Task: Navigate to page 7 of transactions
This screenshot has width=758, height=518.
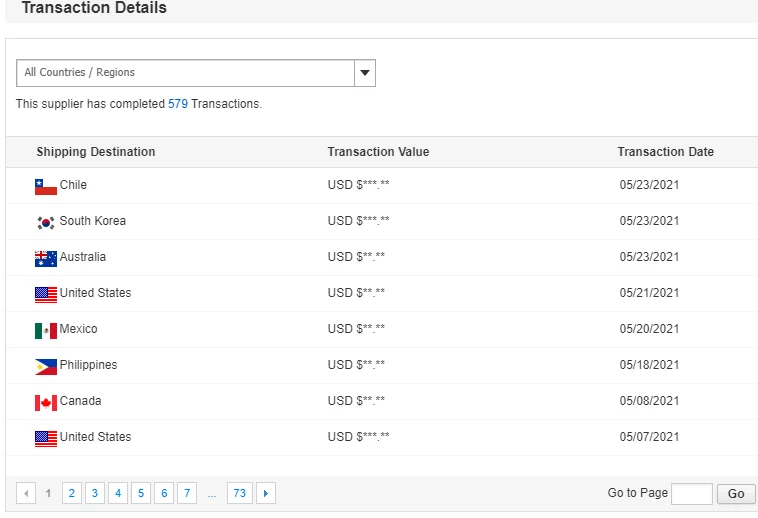Action: pyautogui.click(x=186, y=493)
